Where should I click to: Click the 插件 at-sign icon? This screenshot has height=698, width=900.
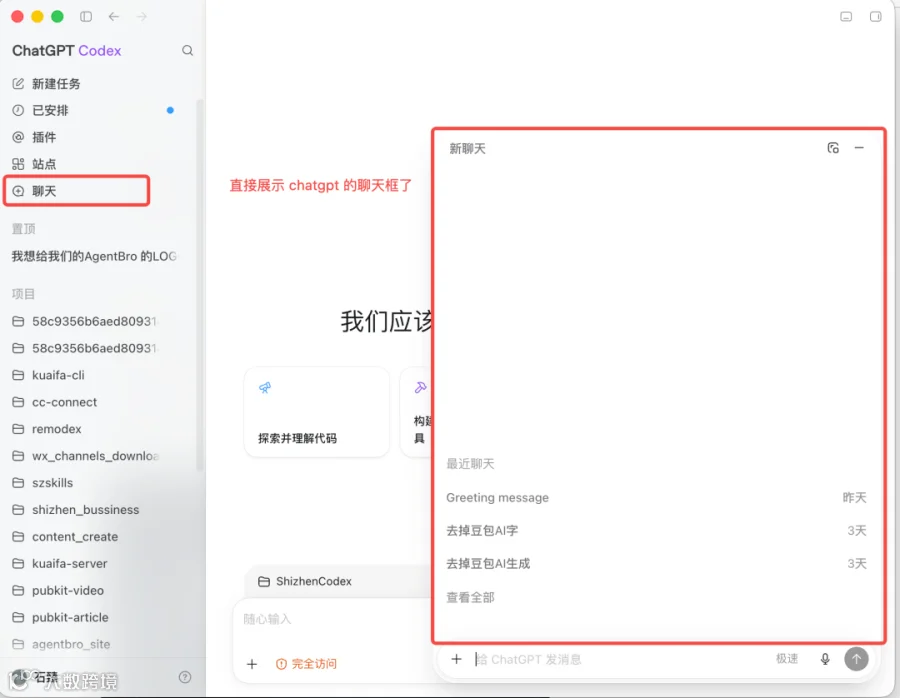click(x=18, y=137)
